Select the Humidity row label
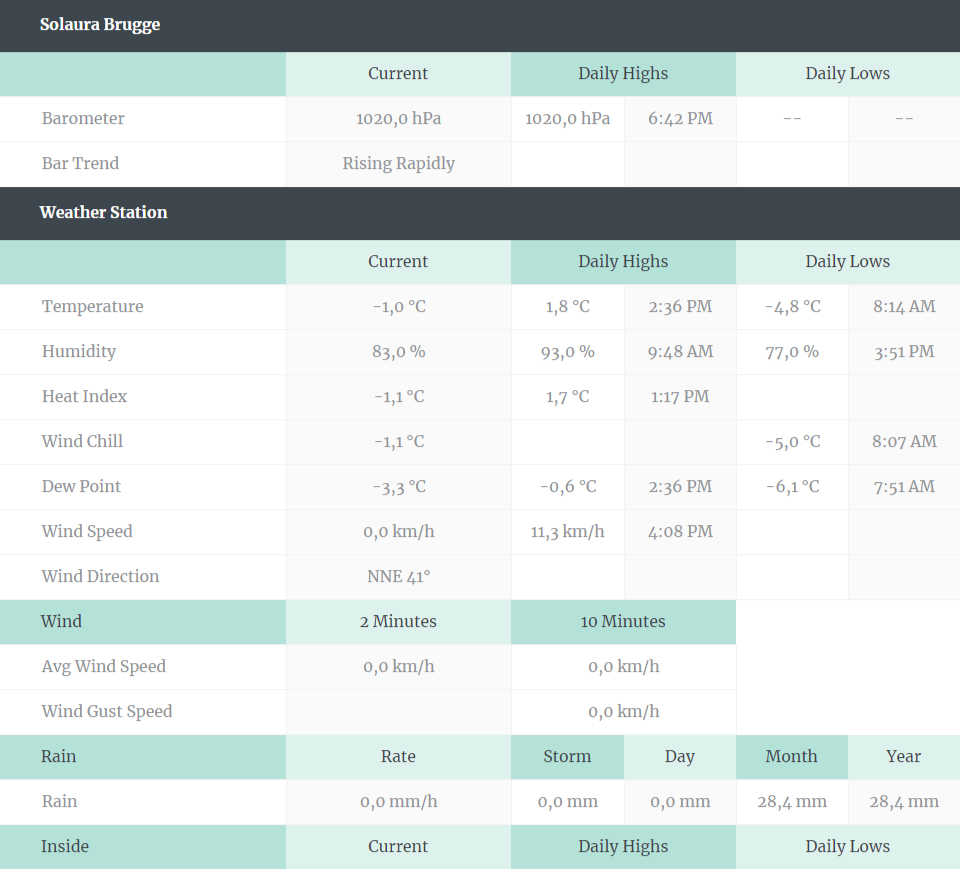The image size is (960, 869). [78, 352]
